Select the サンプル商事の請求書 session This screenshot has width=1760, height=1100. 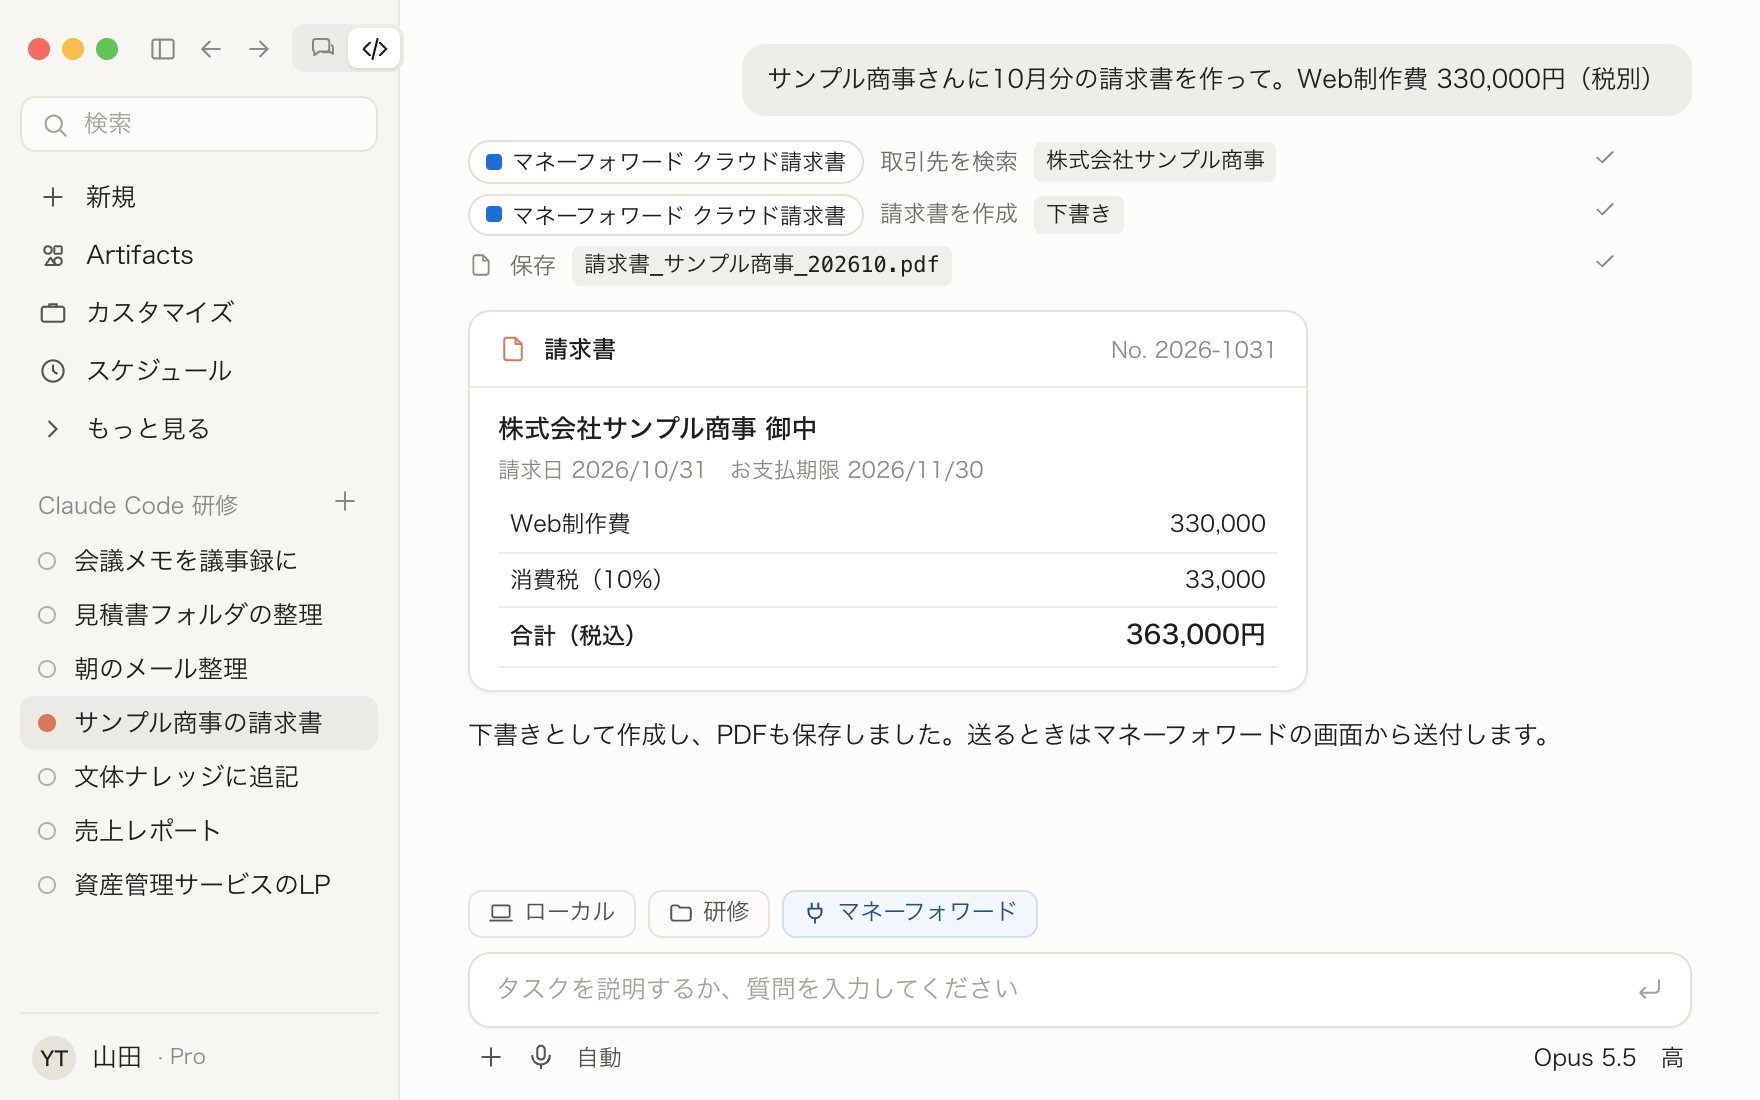(199, 723)
